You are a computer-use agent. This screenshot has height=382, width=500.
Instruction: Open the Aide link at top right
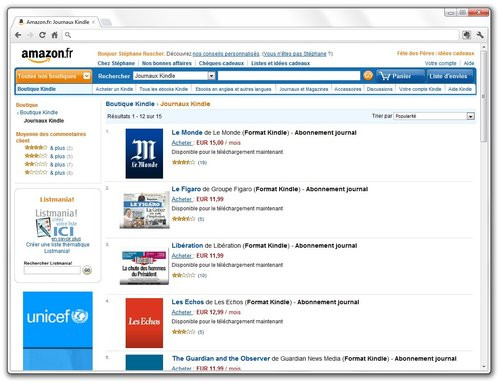(x=469, y=63)
